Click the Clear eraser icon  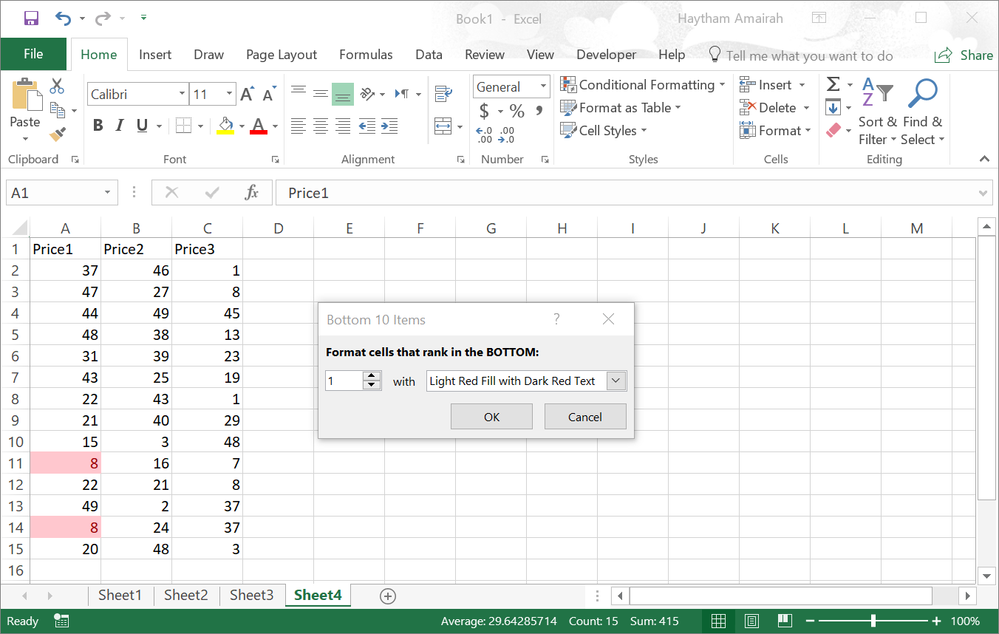point(833,131)
